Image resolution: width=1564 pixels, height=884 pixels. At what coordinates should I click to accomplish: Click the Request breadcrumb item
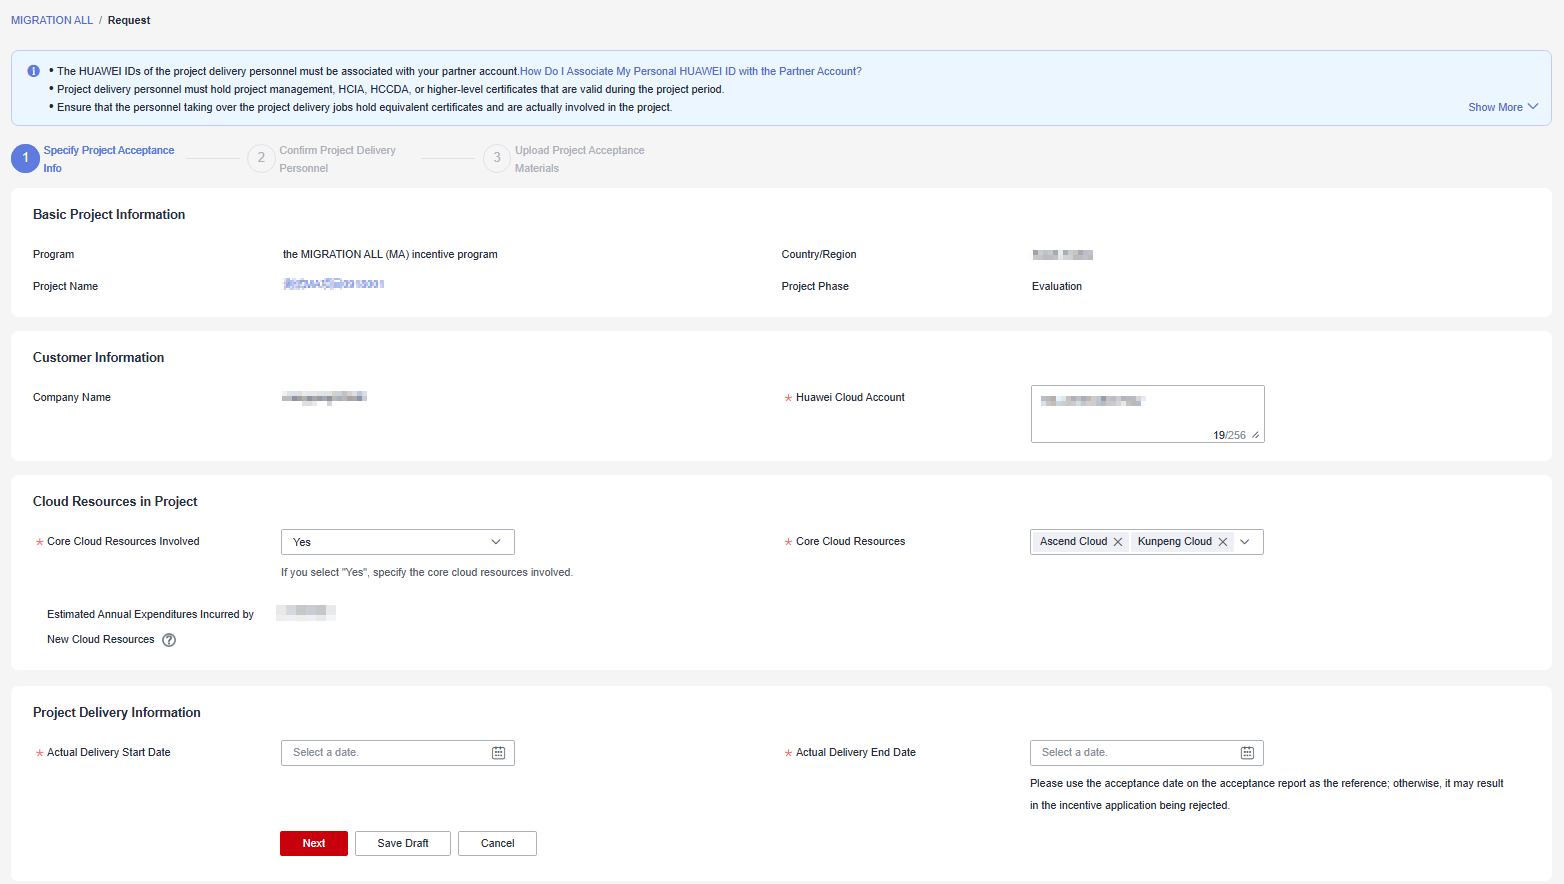click(129, 20)
